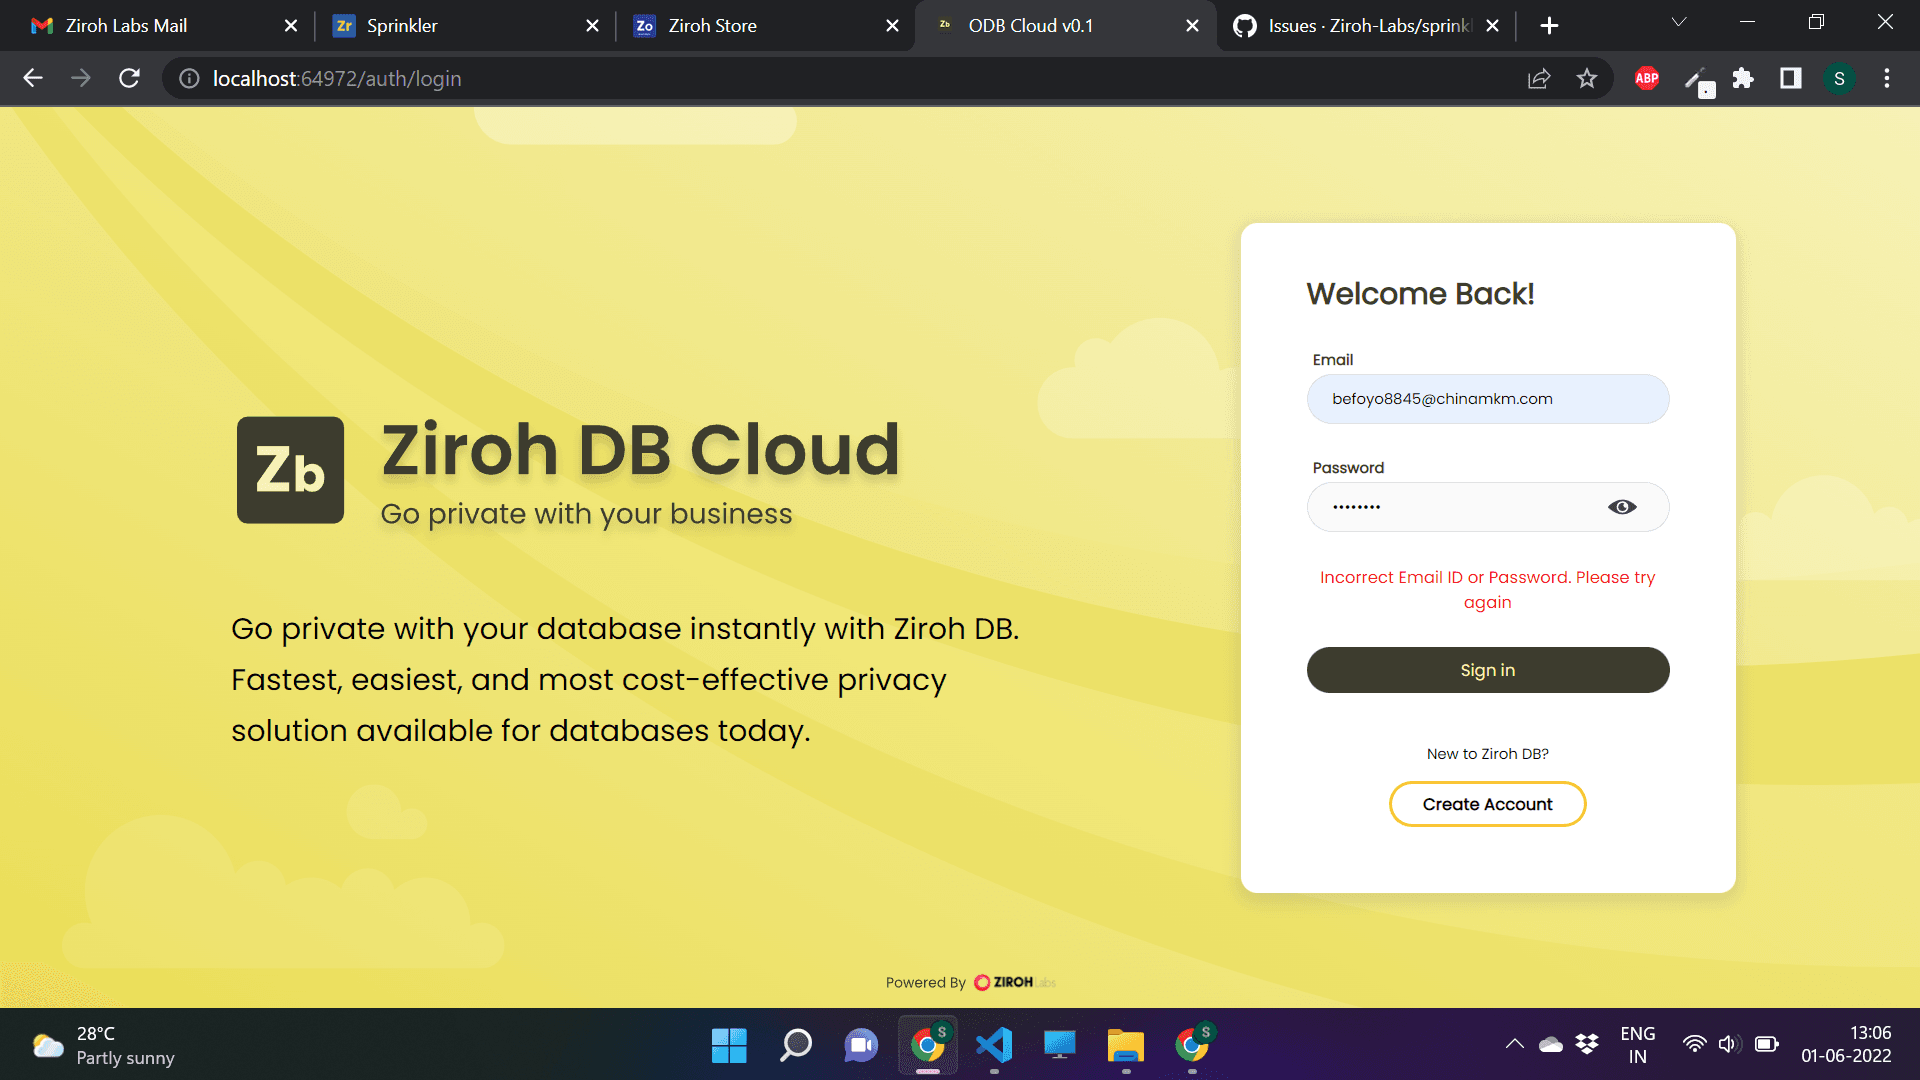Open the tab search dropdown

point(1679,22)
